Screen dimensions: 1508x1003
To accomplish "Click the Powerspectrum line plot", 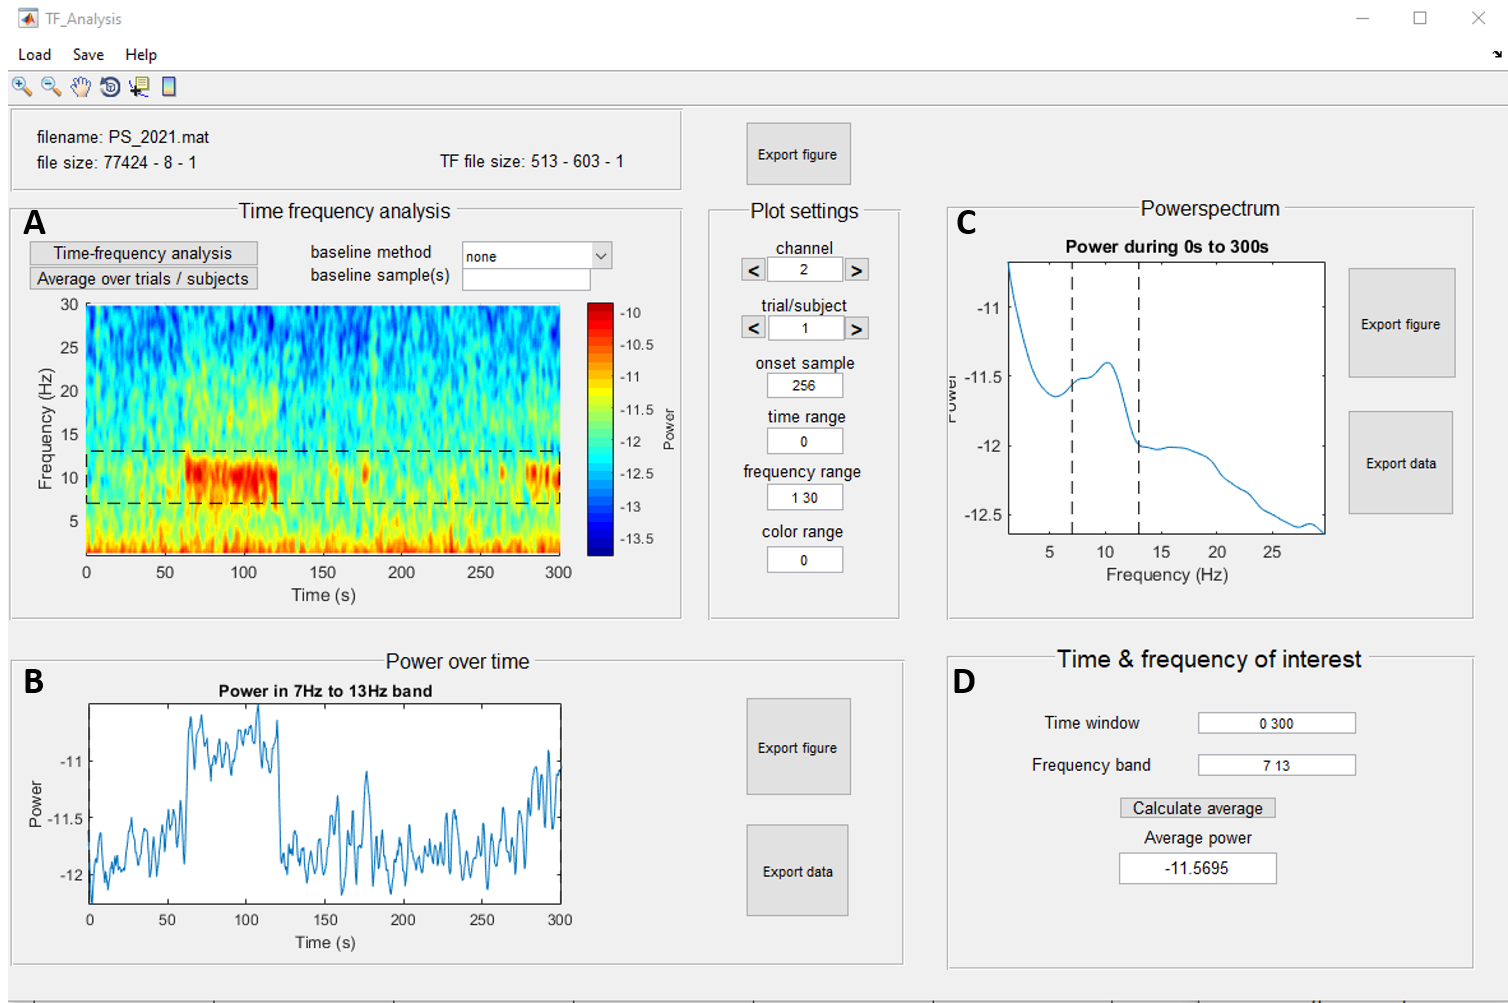I will click(1167, 398).
